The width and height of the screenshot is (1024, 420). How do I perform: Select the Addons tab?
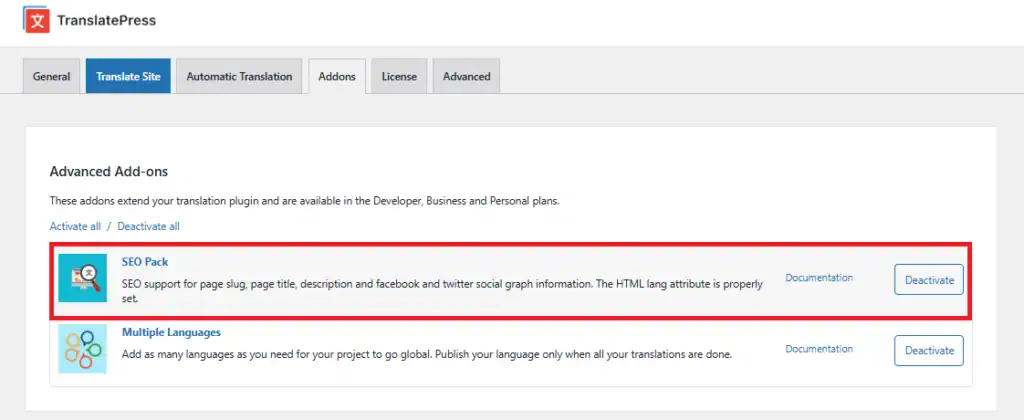337,76
